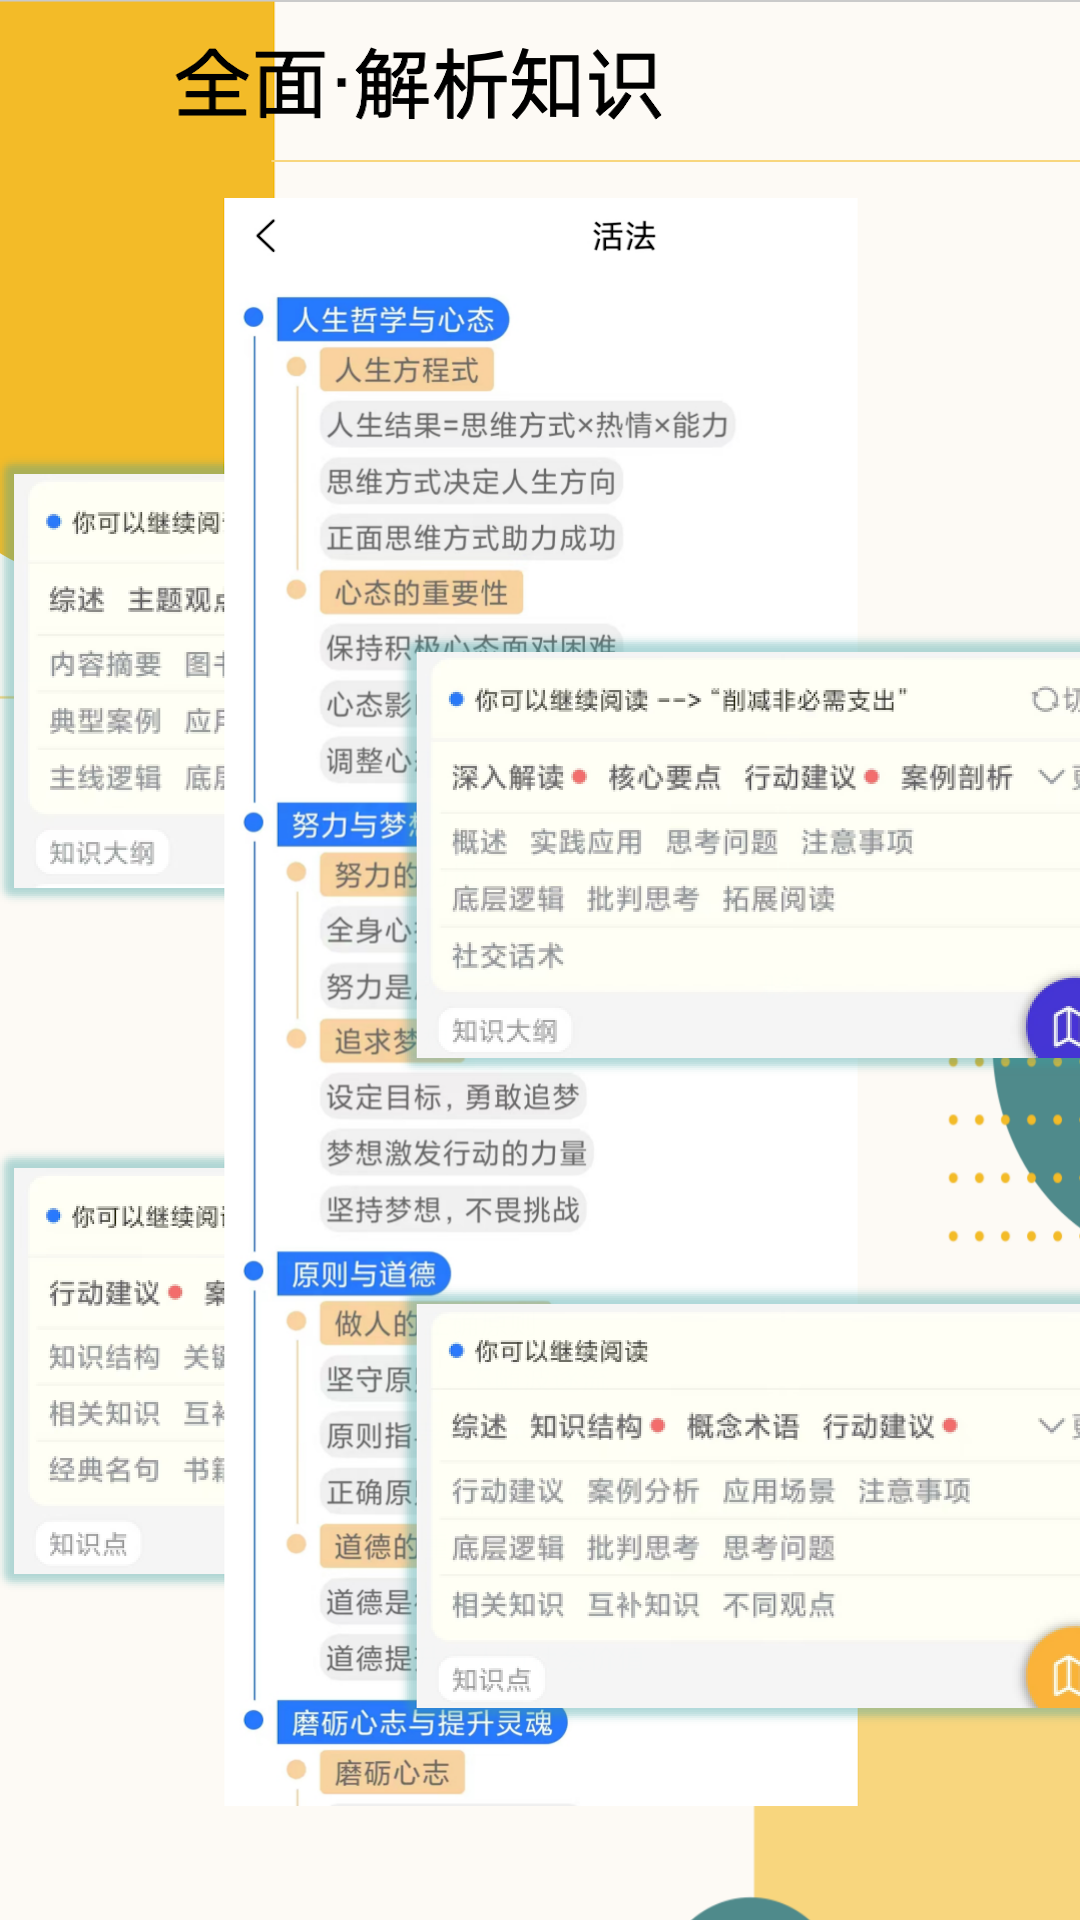The image size is (1080, 1920).
Task: Click the refresh icon next to 削减非必需支出
Action: [x=1044, y=700]
